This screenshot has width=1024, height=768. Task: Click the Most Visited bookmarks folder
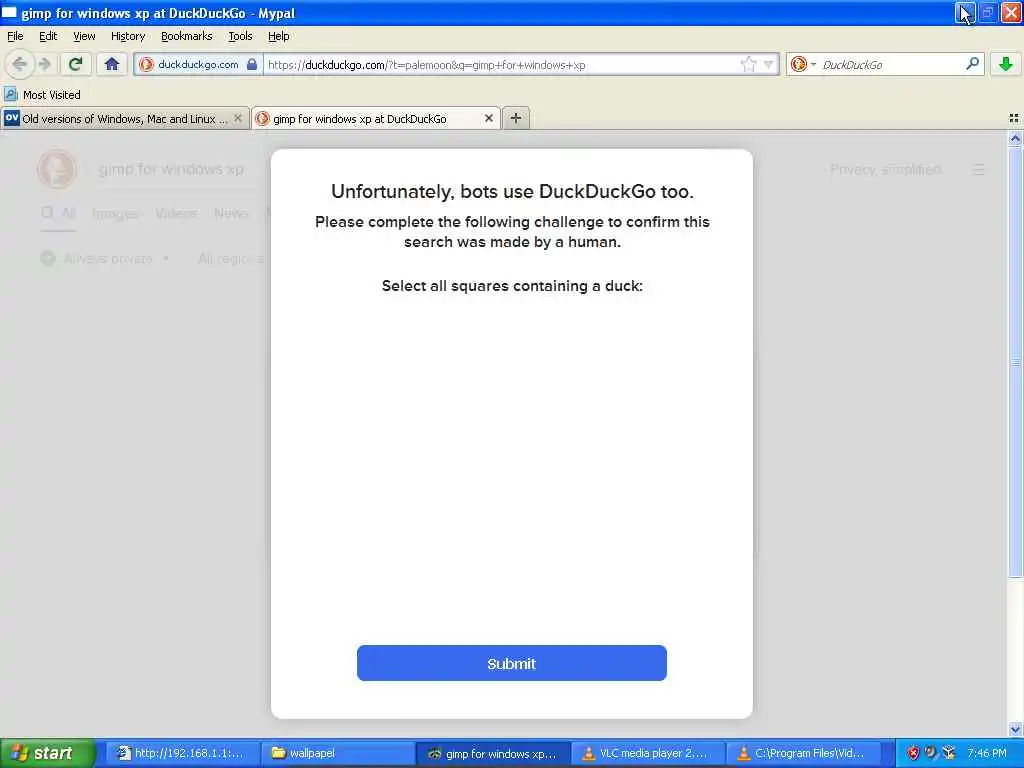[x=42, y=95]
